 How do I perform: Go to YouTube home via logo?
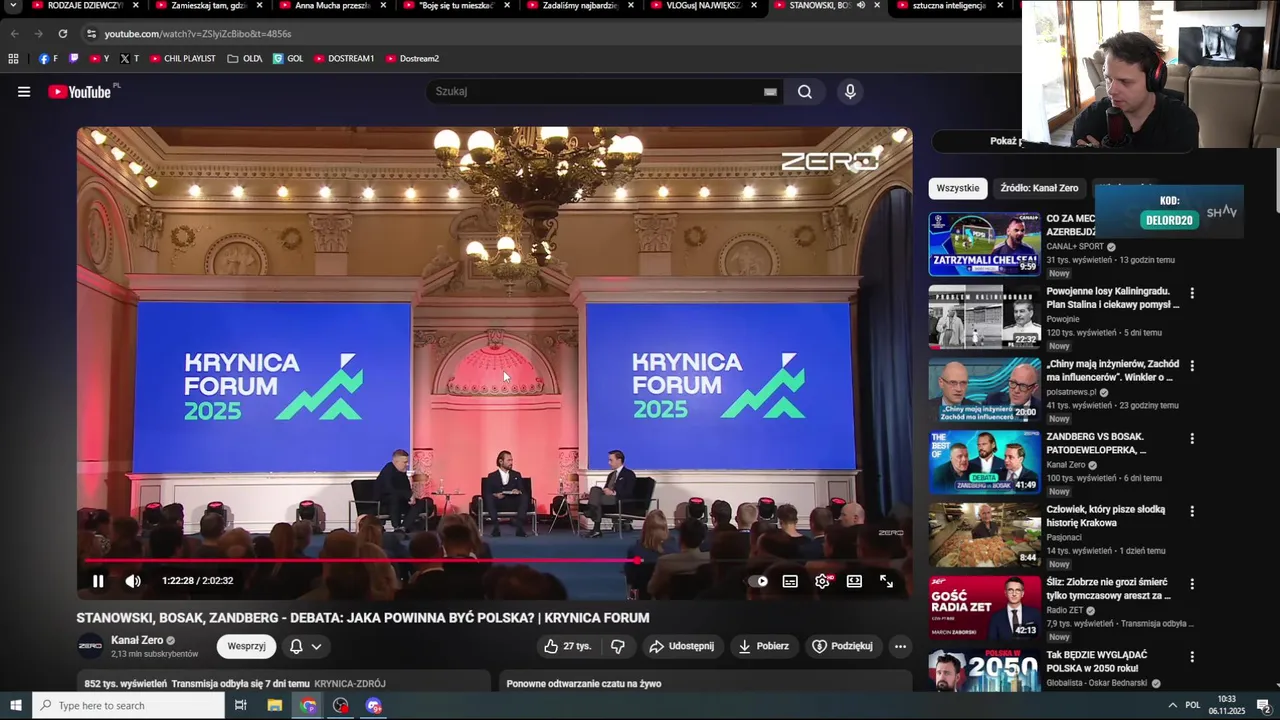coord(80,92)
